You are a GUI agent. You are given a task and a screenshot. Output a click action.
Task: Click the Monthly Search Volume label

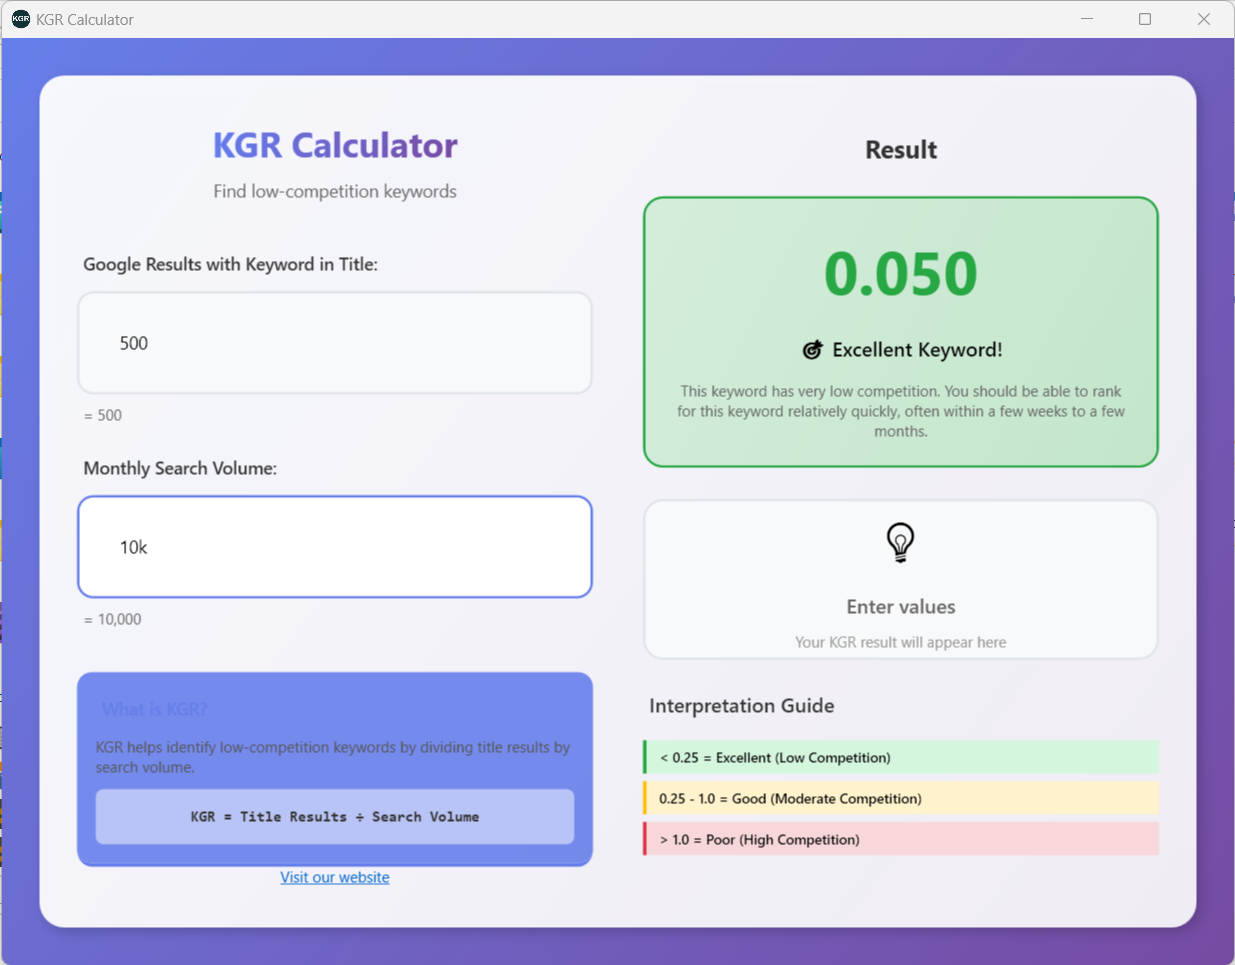point(180,468)
